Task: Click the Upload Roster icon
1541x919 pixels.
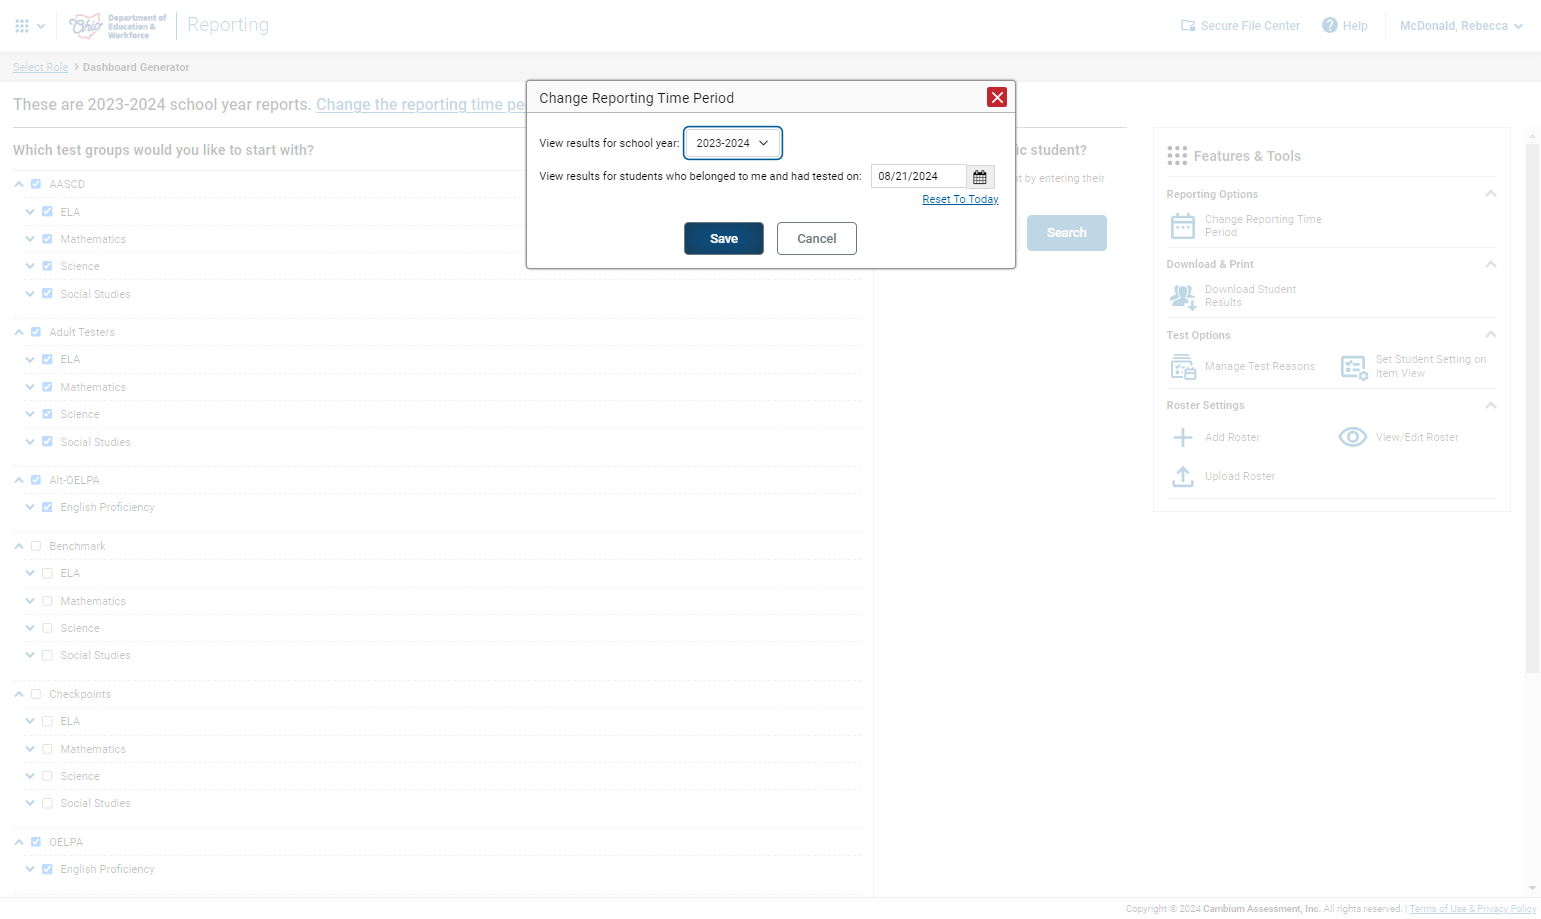Action: point(1183,477)
